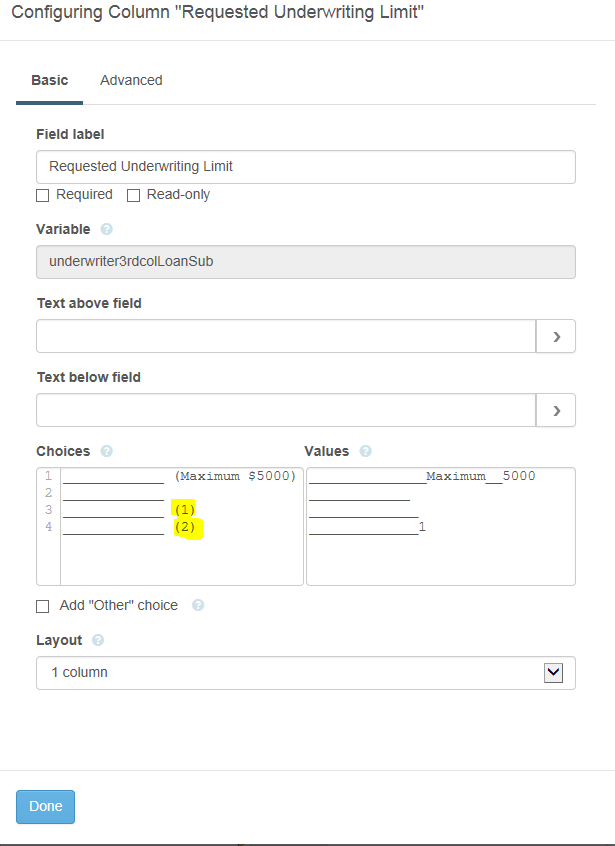Open the Layout 1 column dropdown

click(x=306, y=673)
